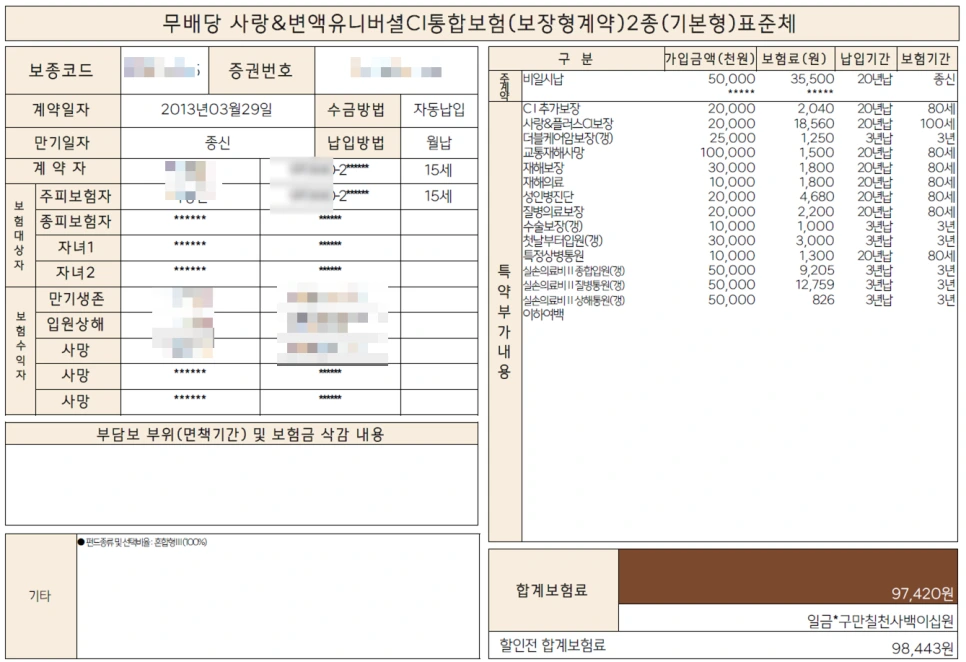Select the 자동납입 payment collection value

click(440, 110)
